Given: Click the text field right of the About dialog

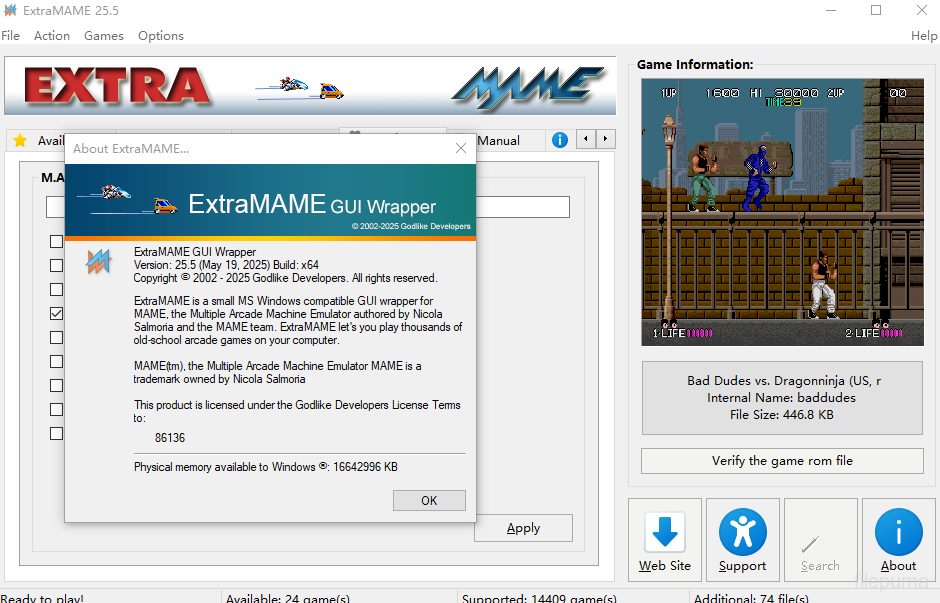Looking at the screenshot, I should pos(523,207).
